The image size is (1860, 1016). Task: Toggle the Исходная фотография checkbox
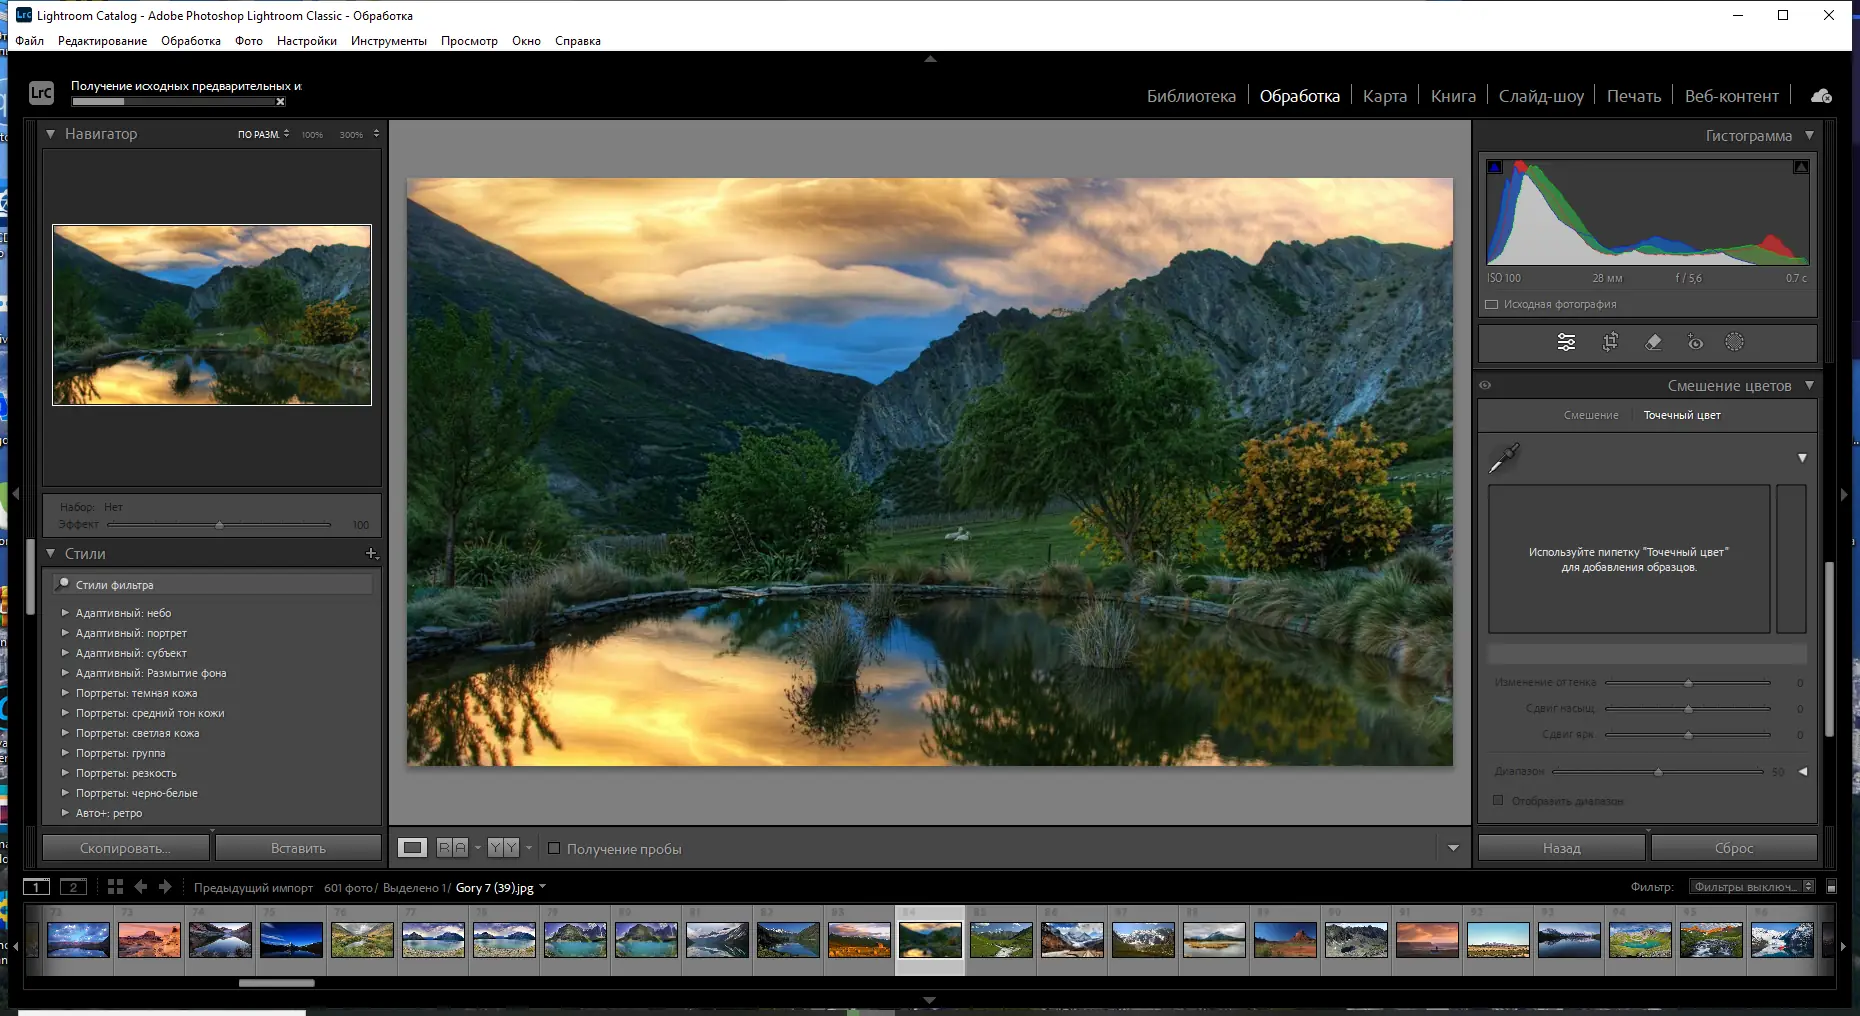pyautogui.click(x=1492, y=305)
